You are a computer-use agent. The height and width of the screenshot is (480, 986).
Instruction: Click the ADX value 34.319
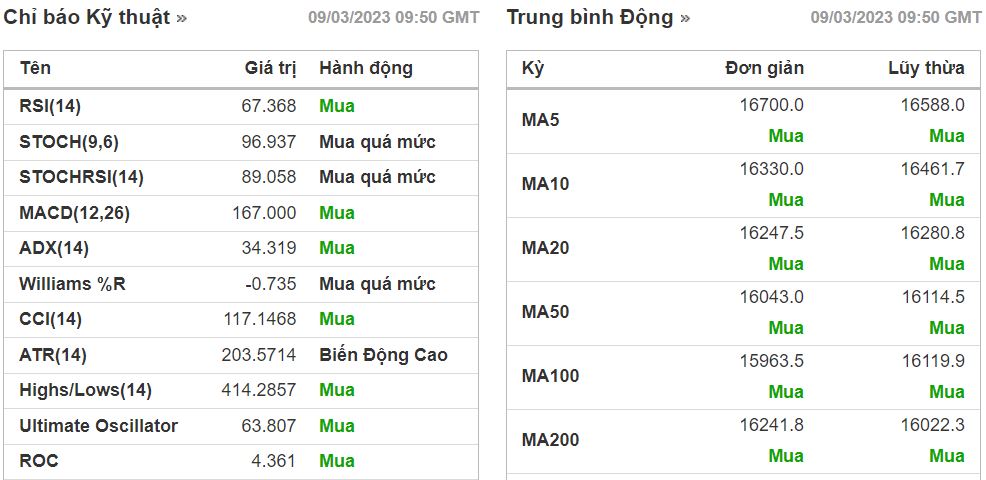tap(269, 248)
